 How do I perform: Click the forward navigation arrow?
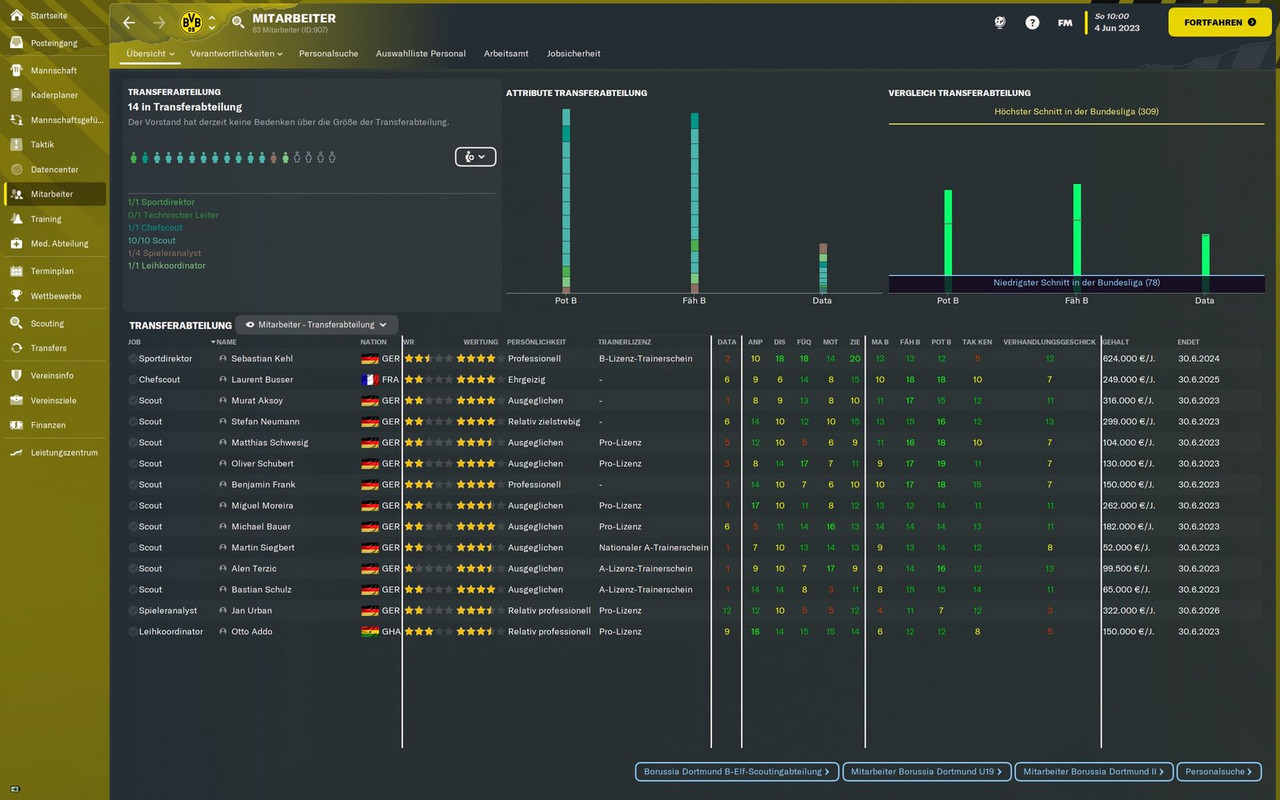pyautogui.click(x=159, y=22)
